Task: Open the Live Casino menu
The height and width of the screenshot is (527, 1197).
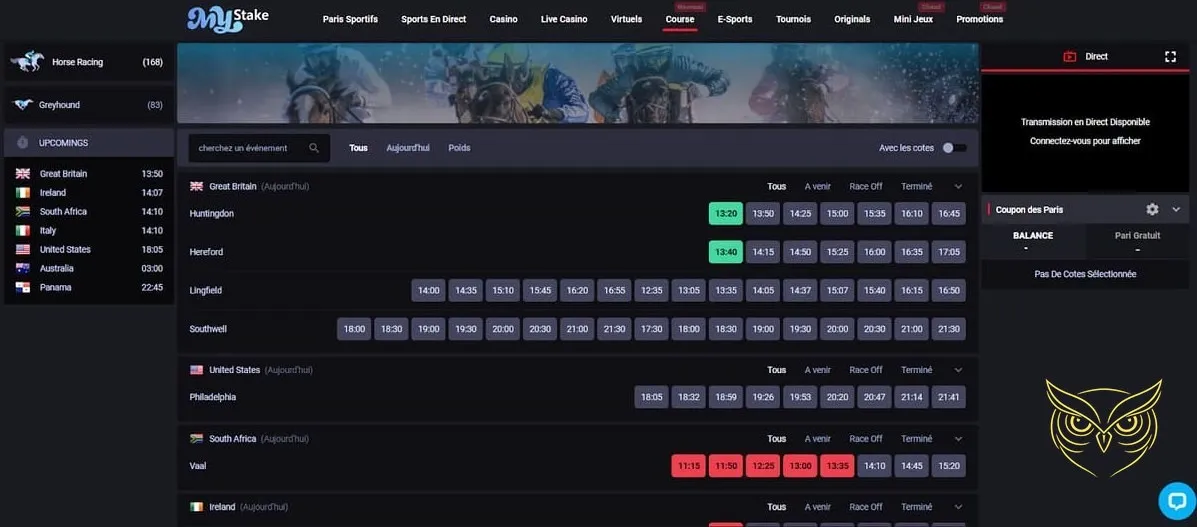Action: (x=564, y=19)
